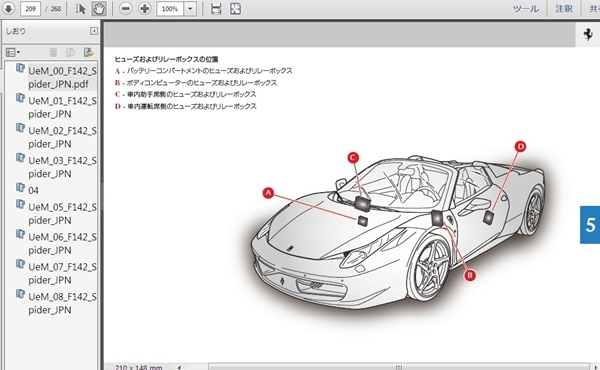600x370 pixels.
Task: Open bookmark UeM_00_F142_Spider_JPN.pdf
Action: point(62,77)
